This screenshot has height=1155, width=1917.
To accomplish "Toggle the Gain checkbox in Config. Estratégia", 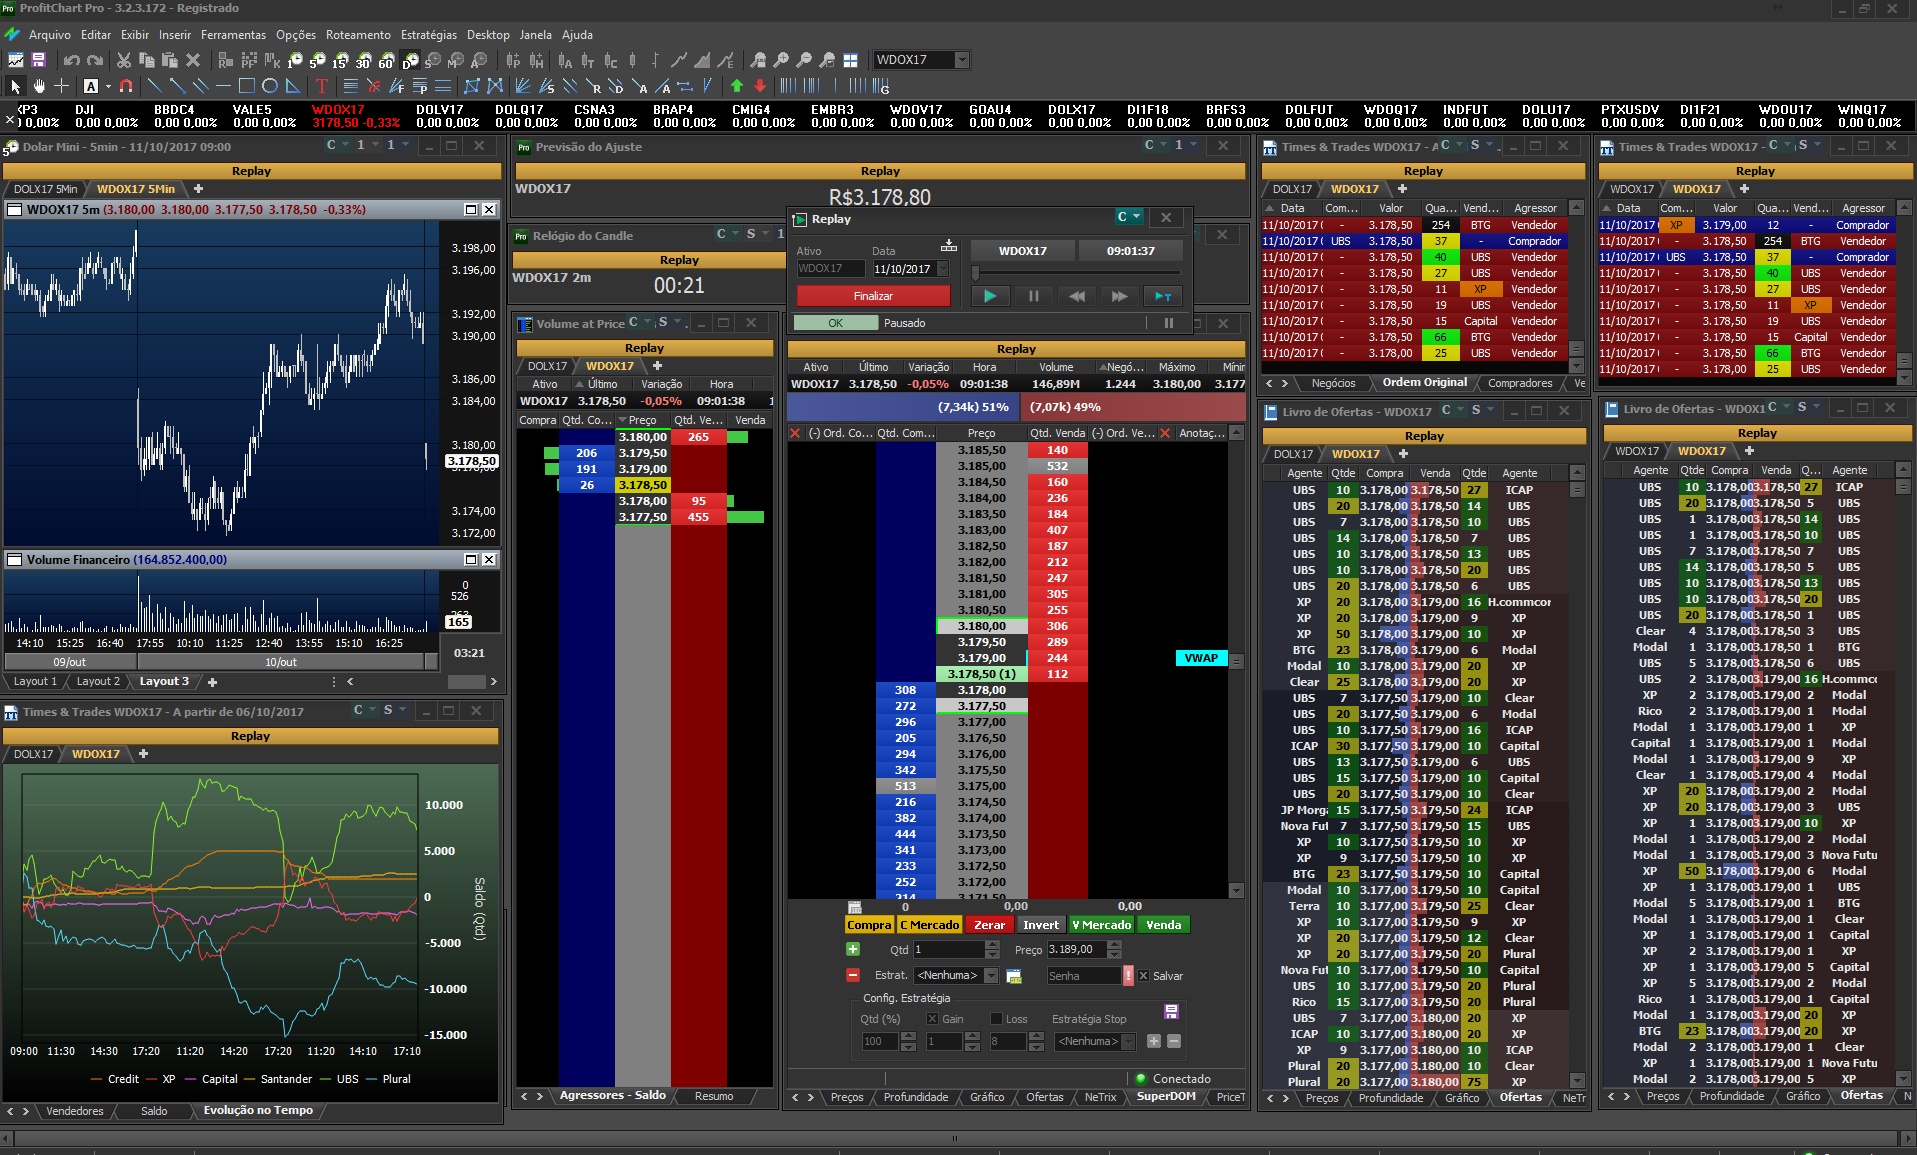I will tap(932, 1019).
